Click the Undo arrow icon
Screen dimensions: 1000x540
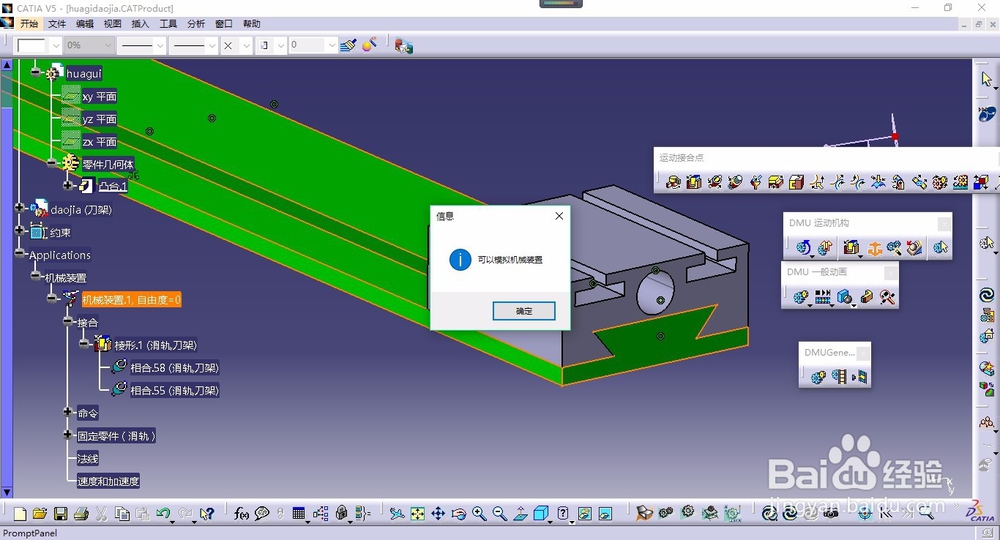(163, 513)
